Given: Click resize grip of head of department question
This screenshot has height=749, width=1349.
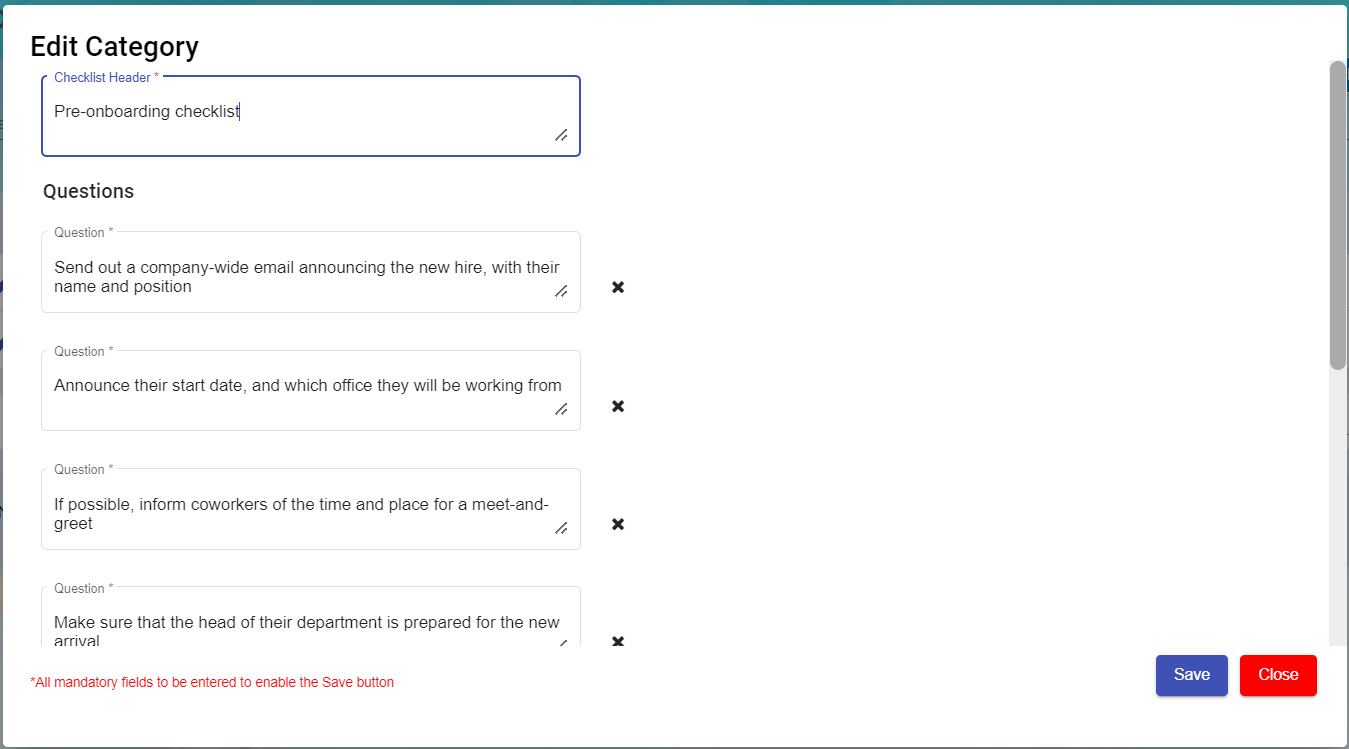Looking at the screenshot, I should click(561, 643).
